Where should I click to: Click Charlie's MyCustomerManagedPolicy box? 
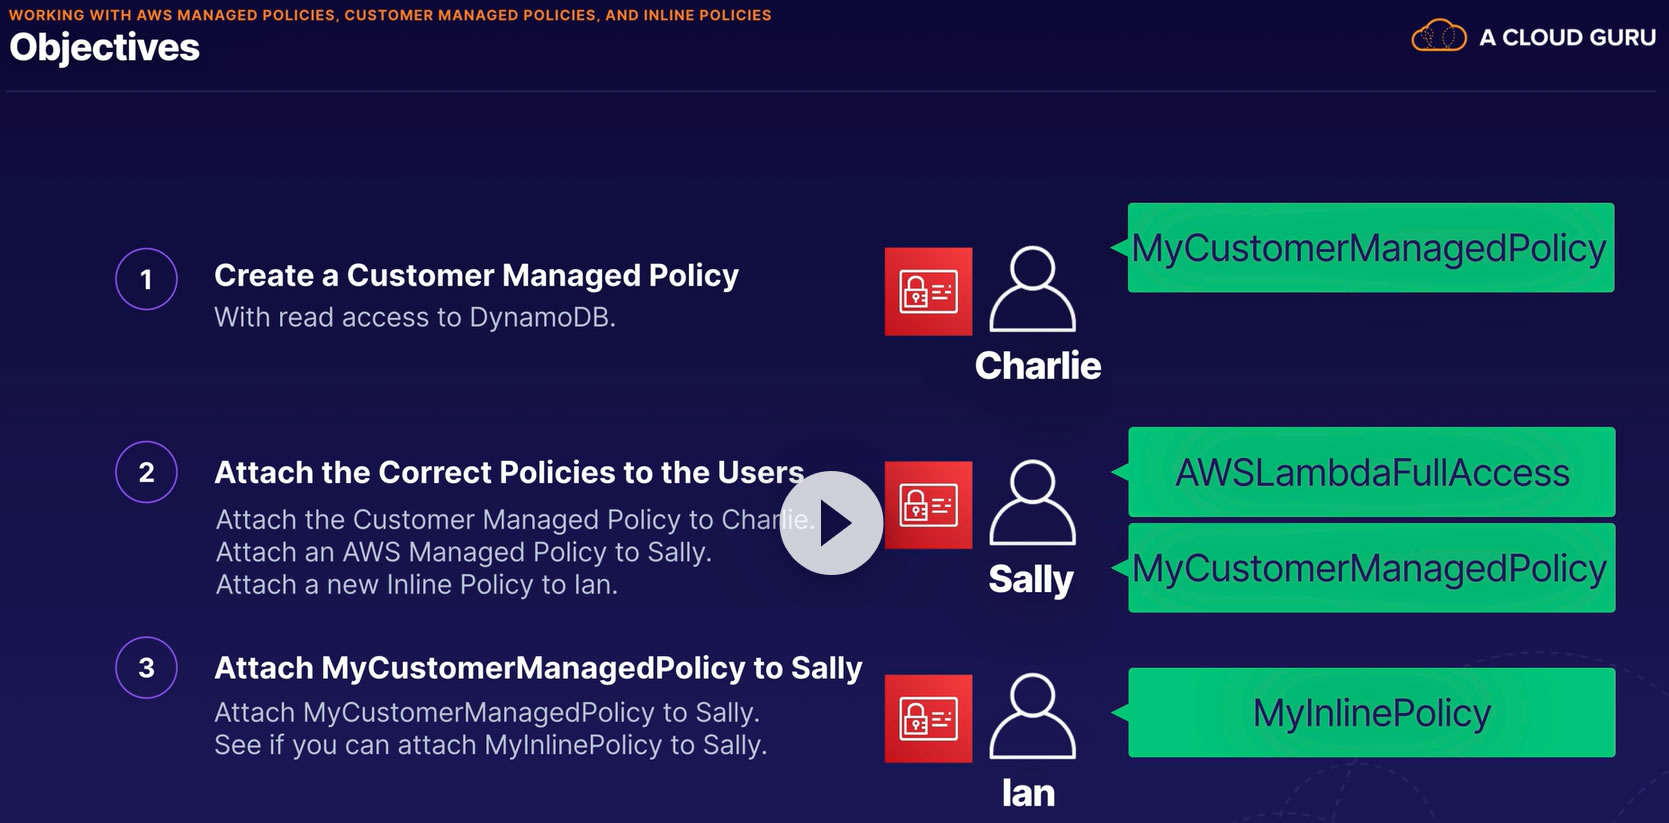pos(1370,248)
